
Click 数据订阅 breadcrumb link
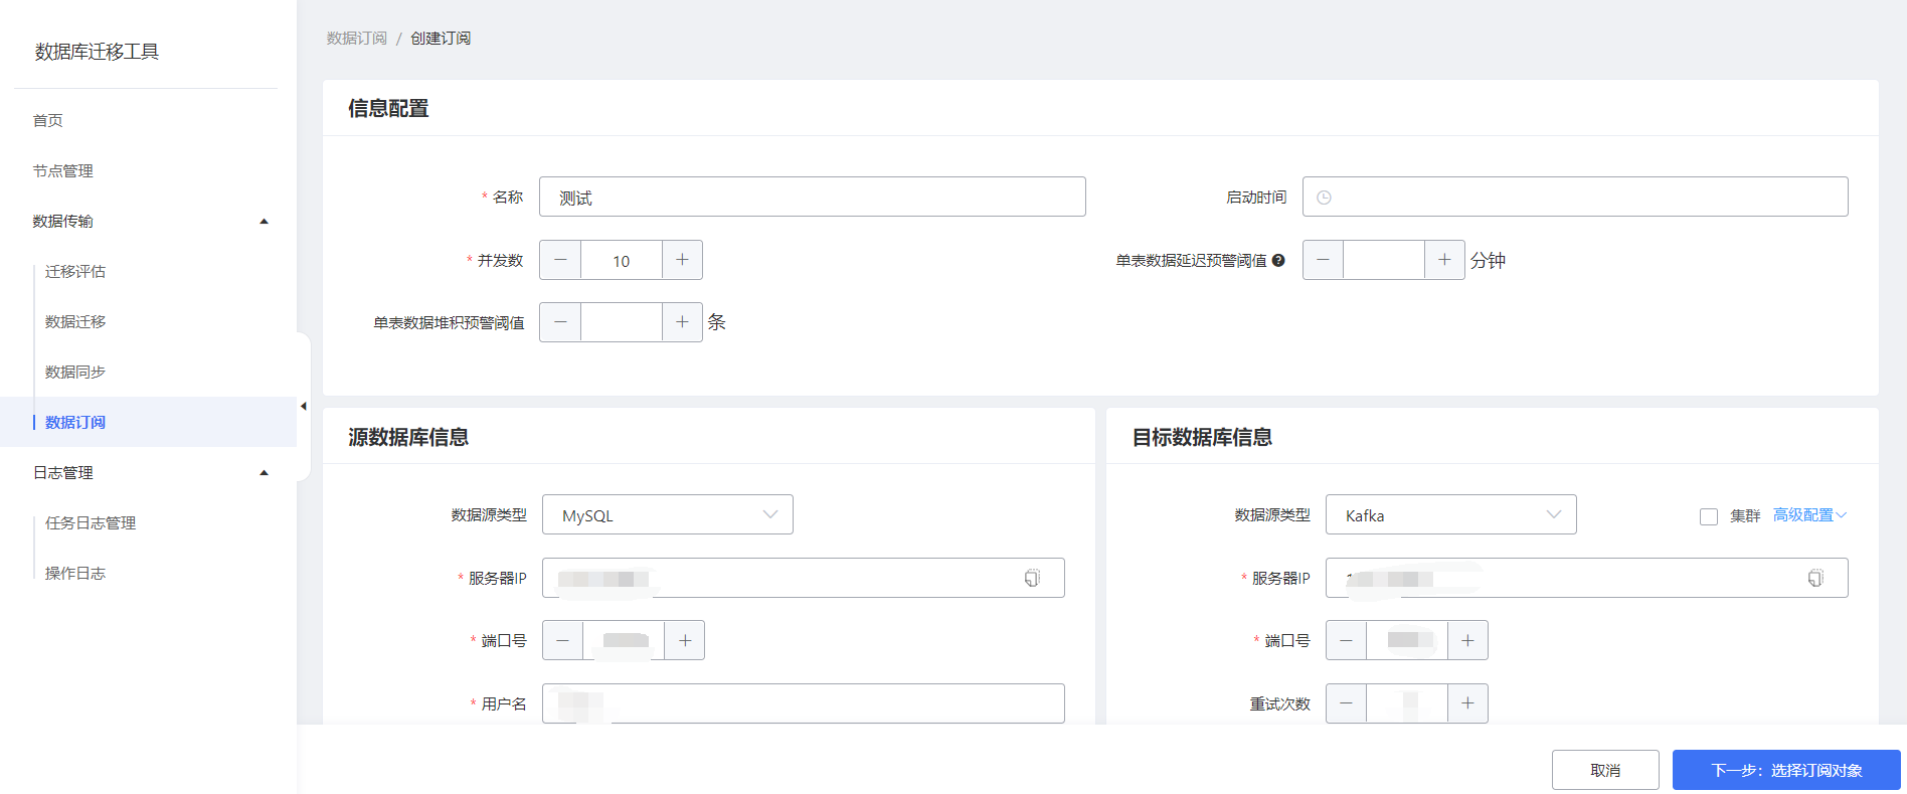[x=356, y=38]
